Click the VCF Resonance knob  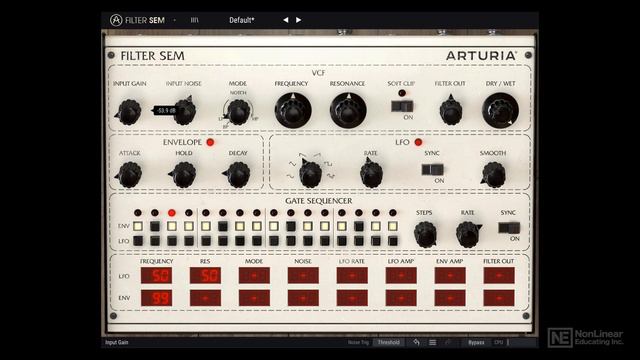[348, 111]
